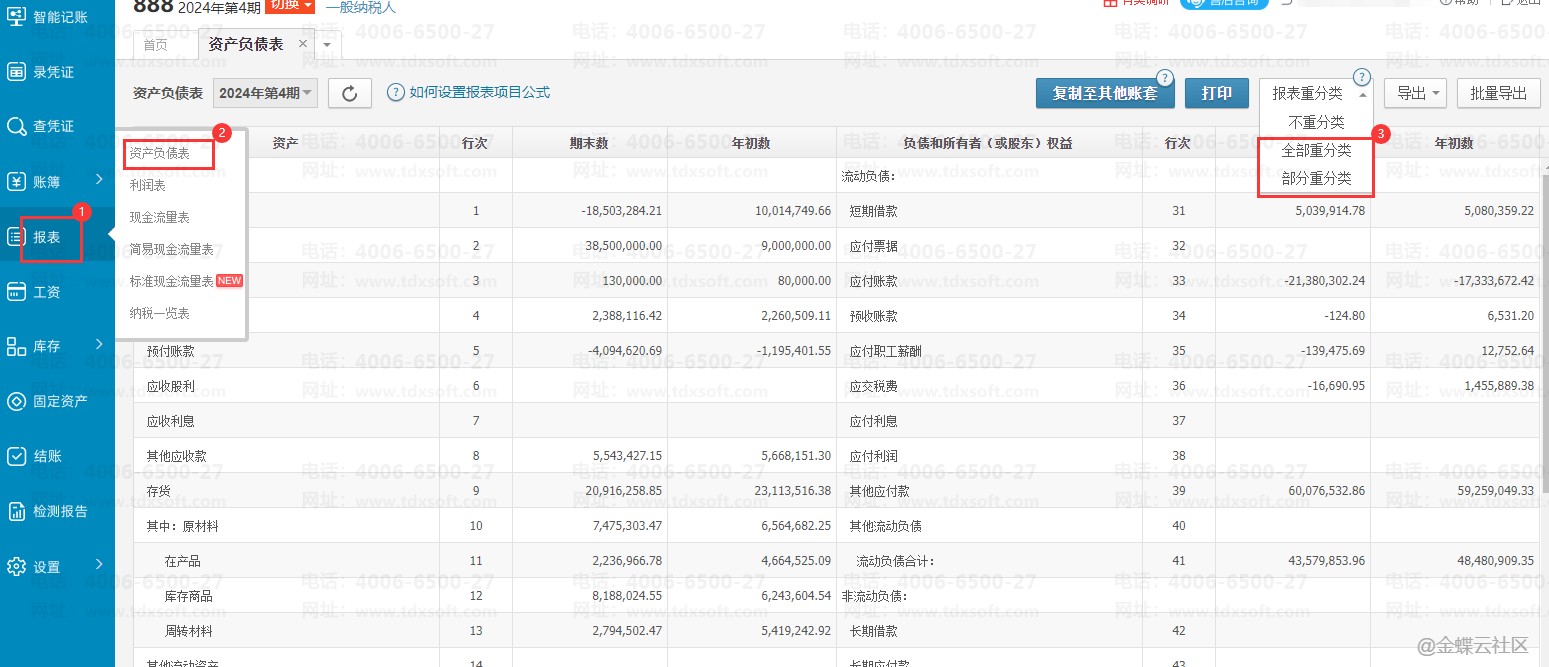
Task: Select 全部重分类 from the dropdown list
Action: (x=1316, y=150)
